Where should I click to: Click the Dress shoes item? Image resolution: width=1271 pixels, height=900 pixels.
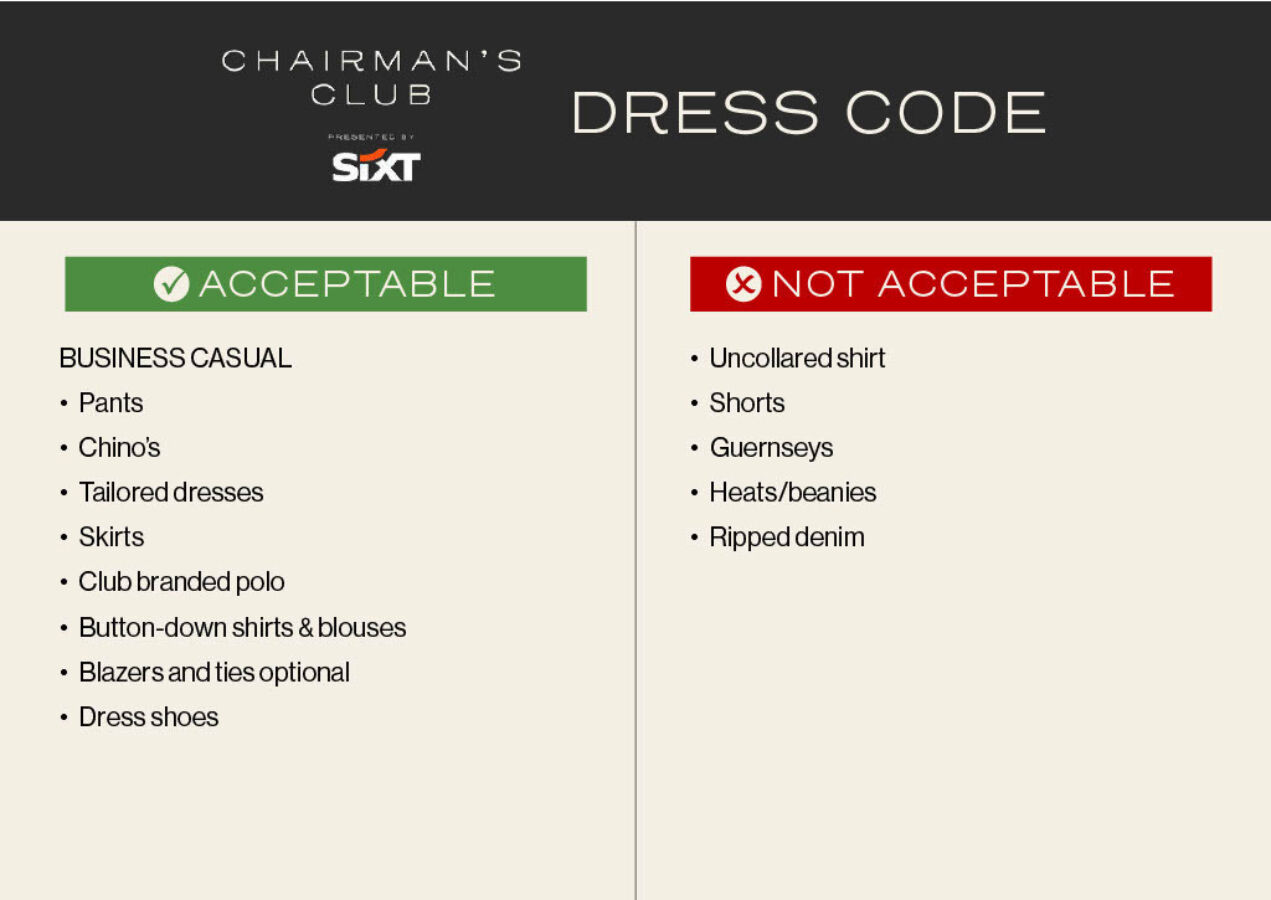point(148,717)
